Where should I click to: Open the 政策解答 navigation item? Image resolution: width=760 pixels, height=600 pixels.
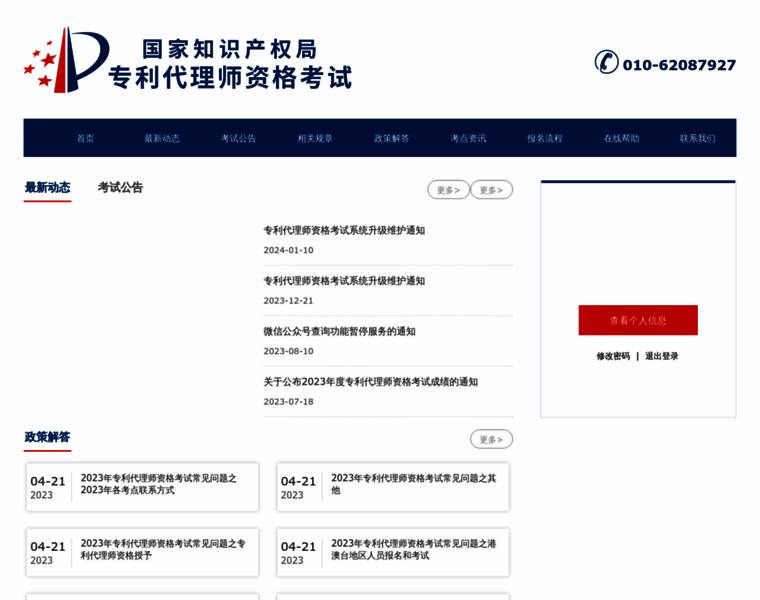pos(392,138)
